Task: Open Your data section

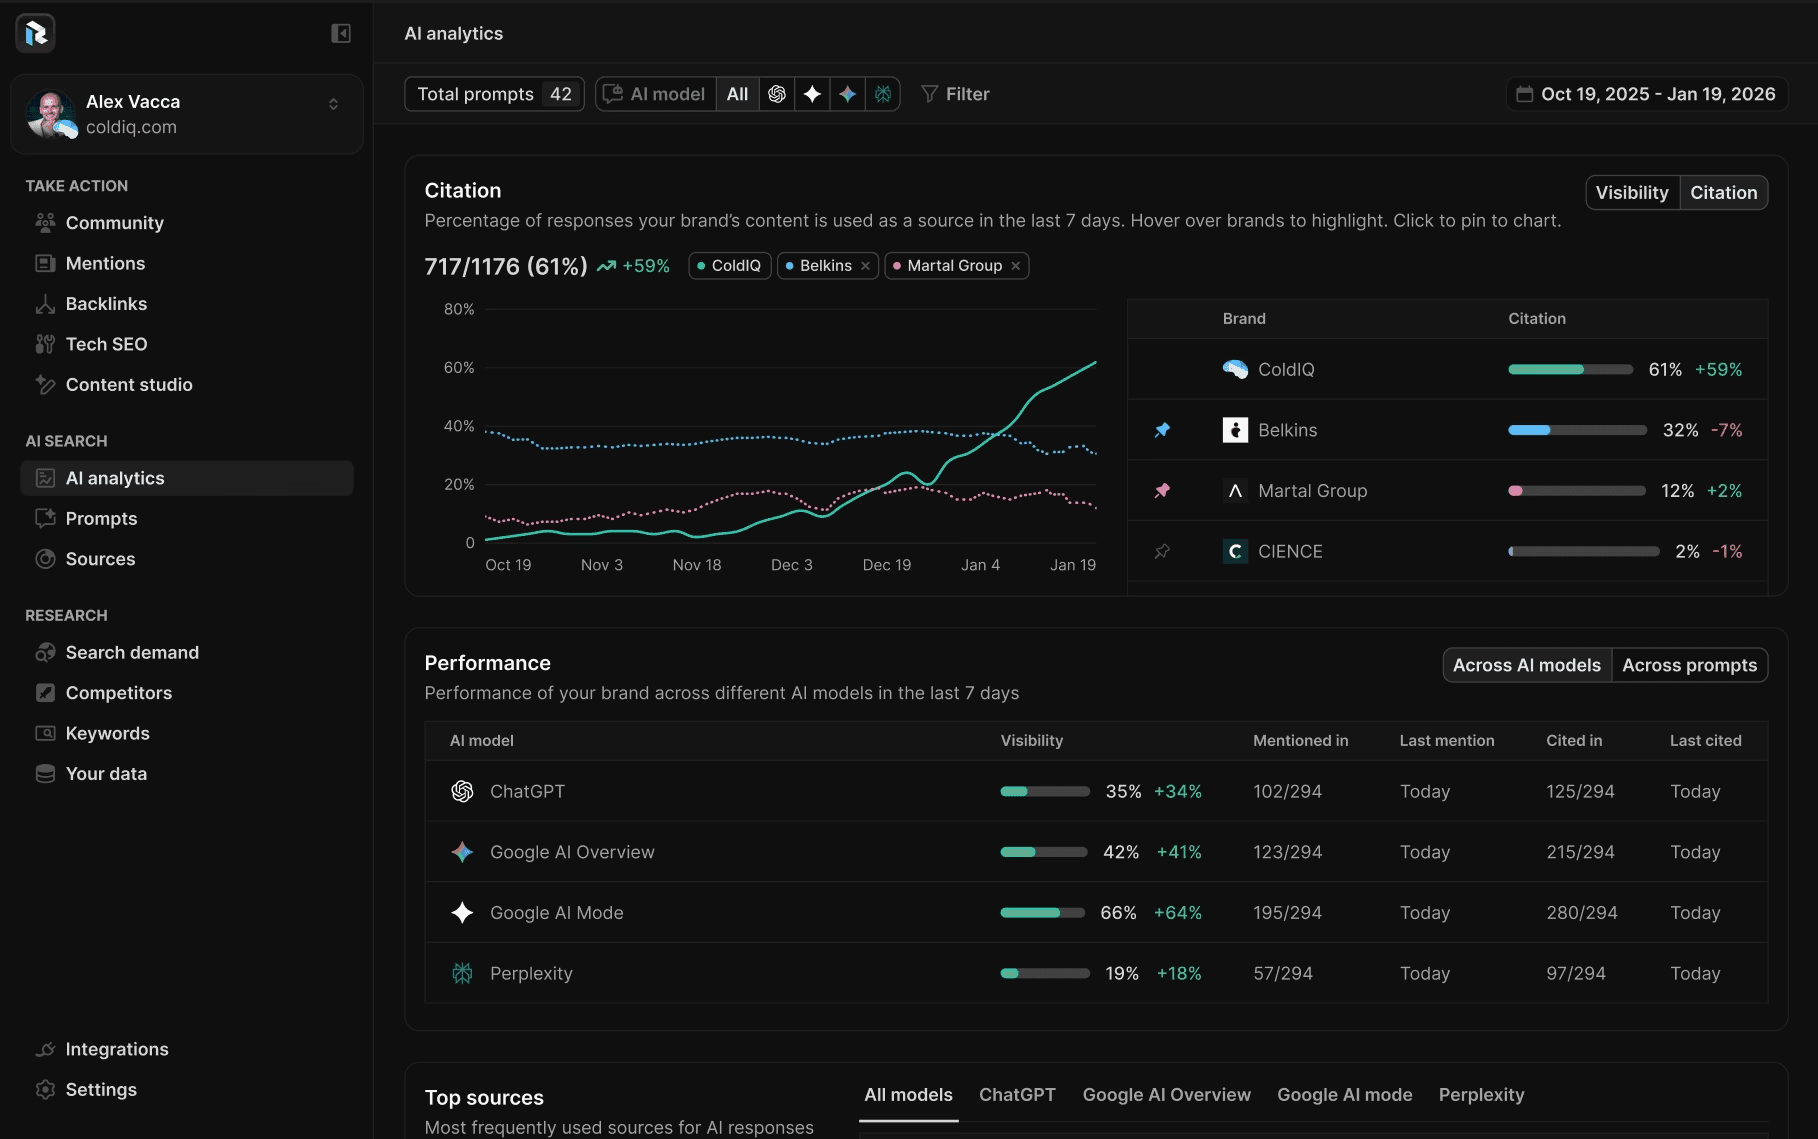Action: [187, 774]
